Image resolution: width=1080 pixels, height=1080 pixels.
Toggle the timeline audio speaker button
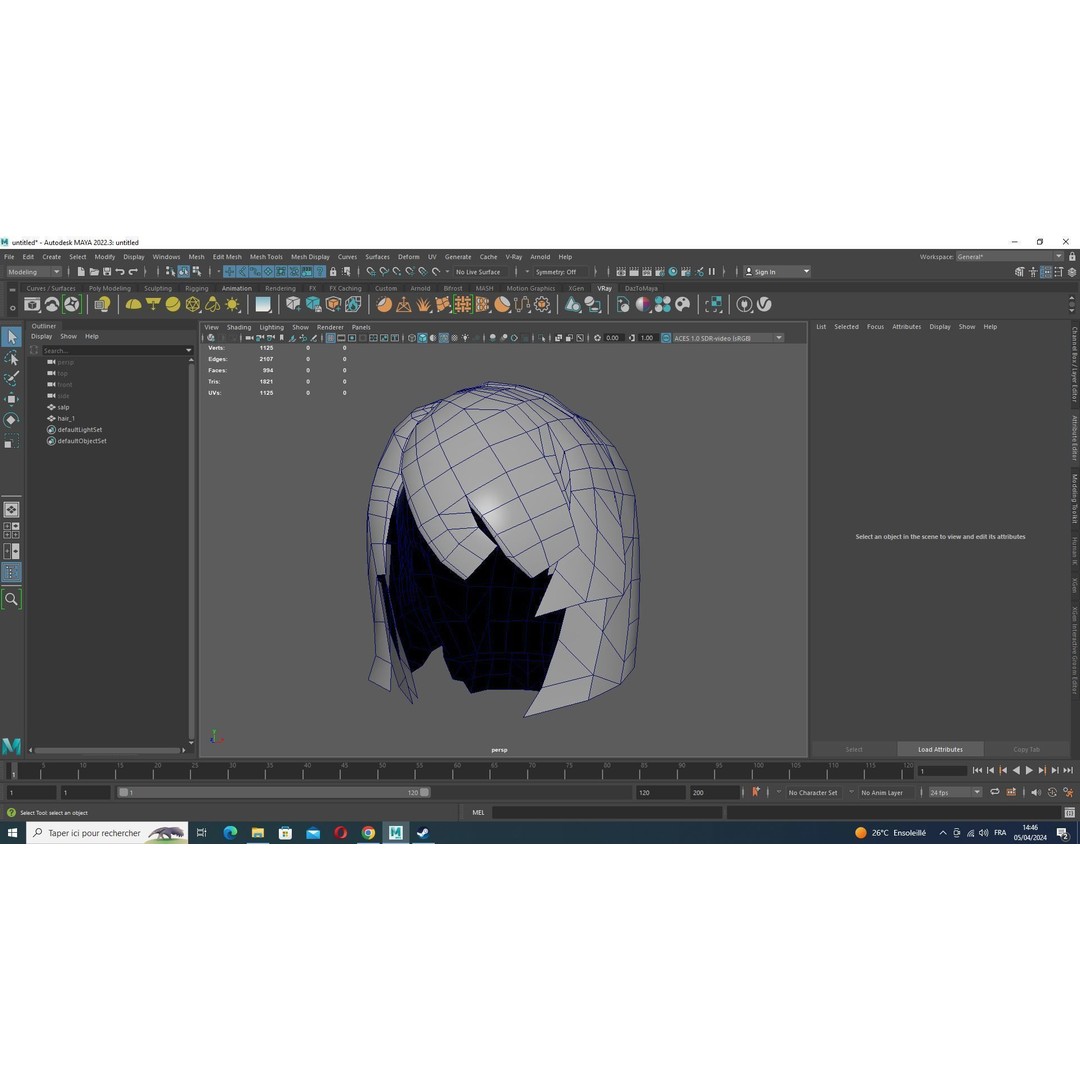(x=1036, y=793)
